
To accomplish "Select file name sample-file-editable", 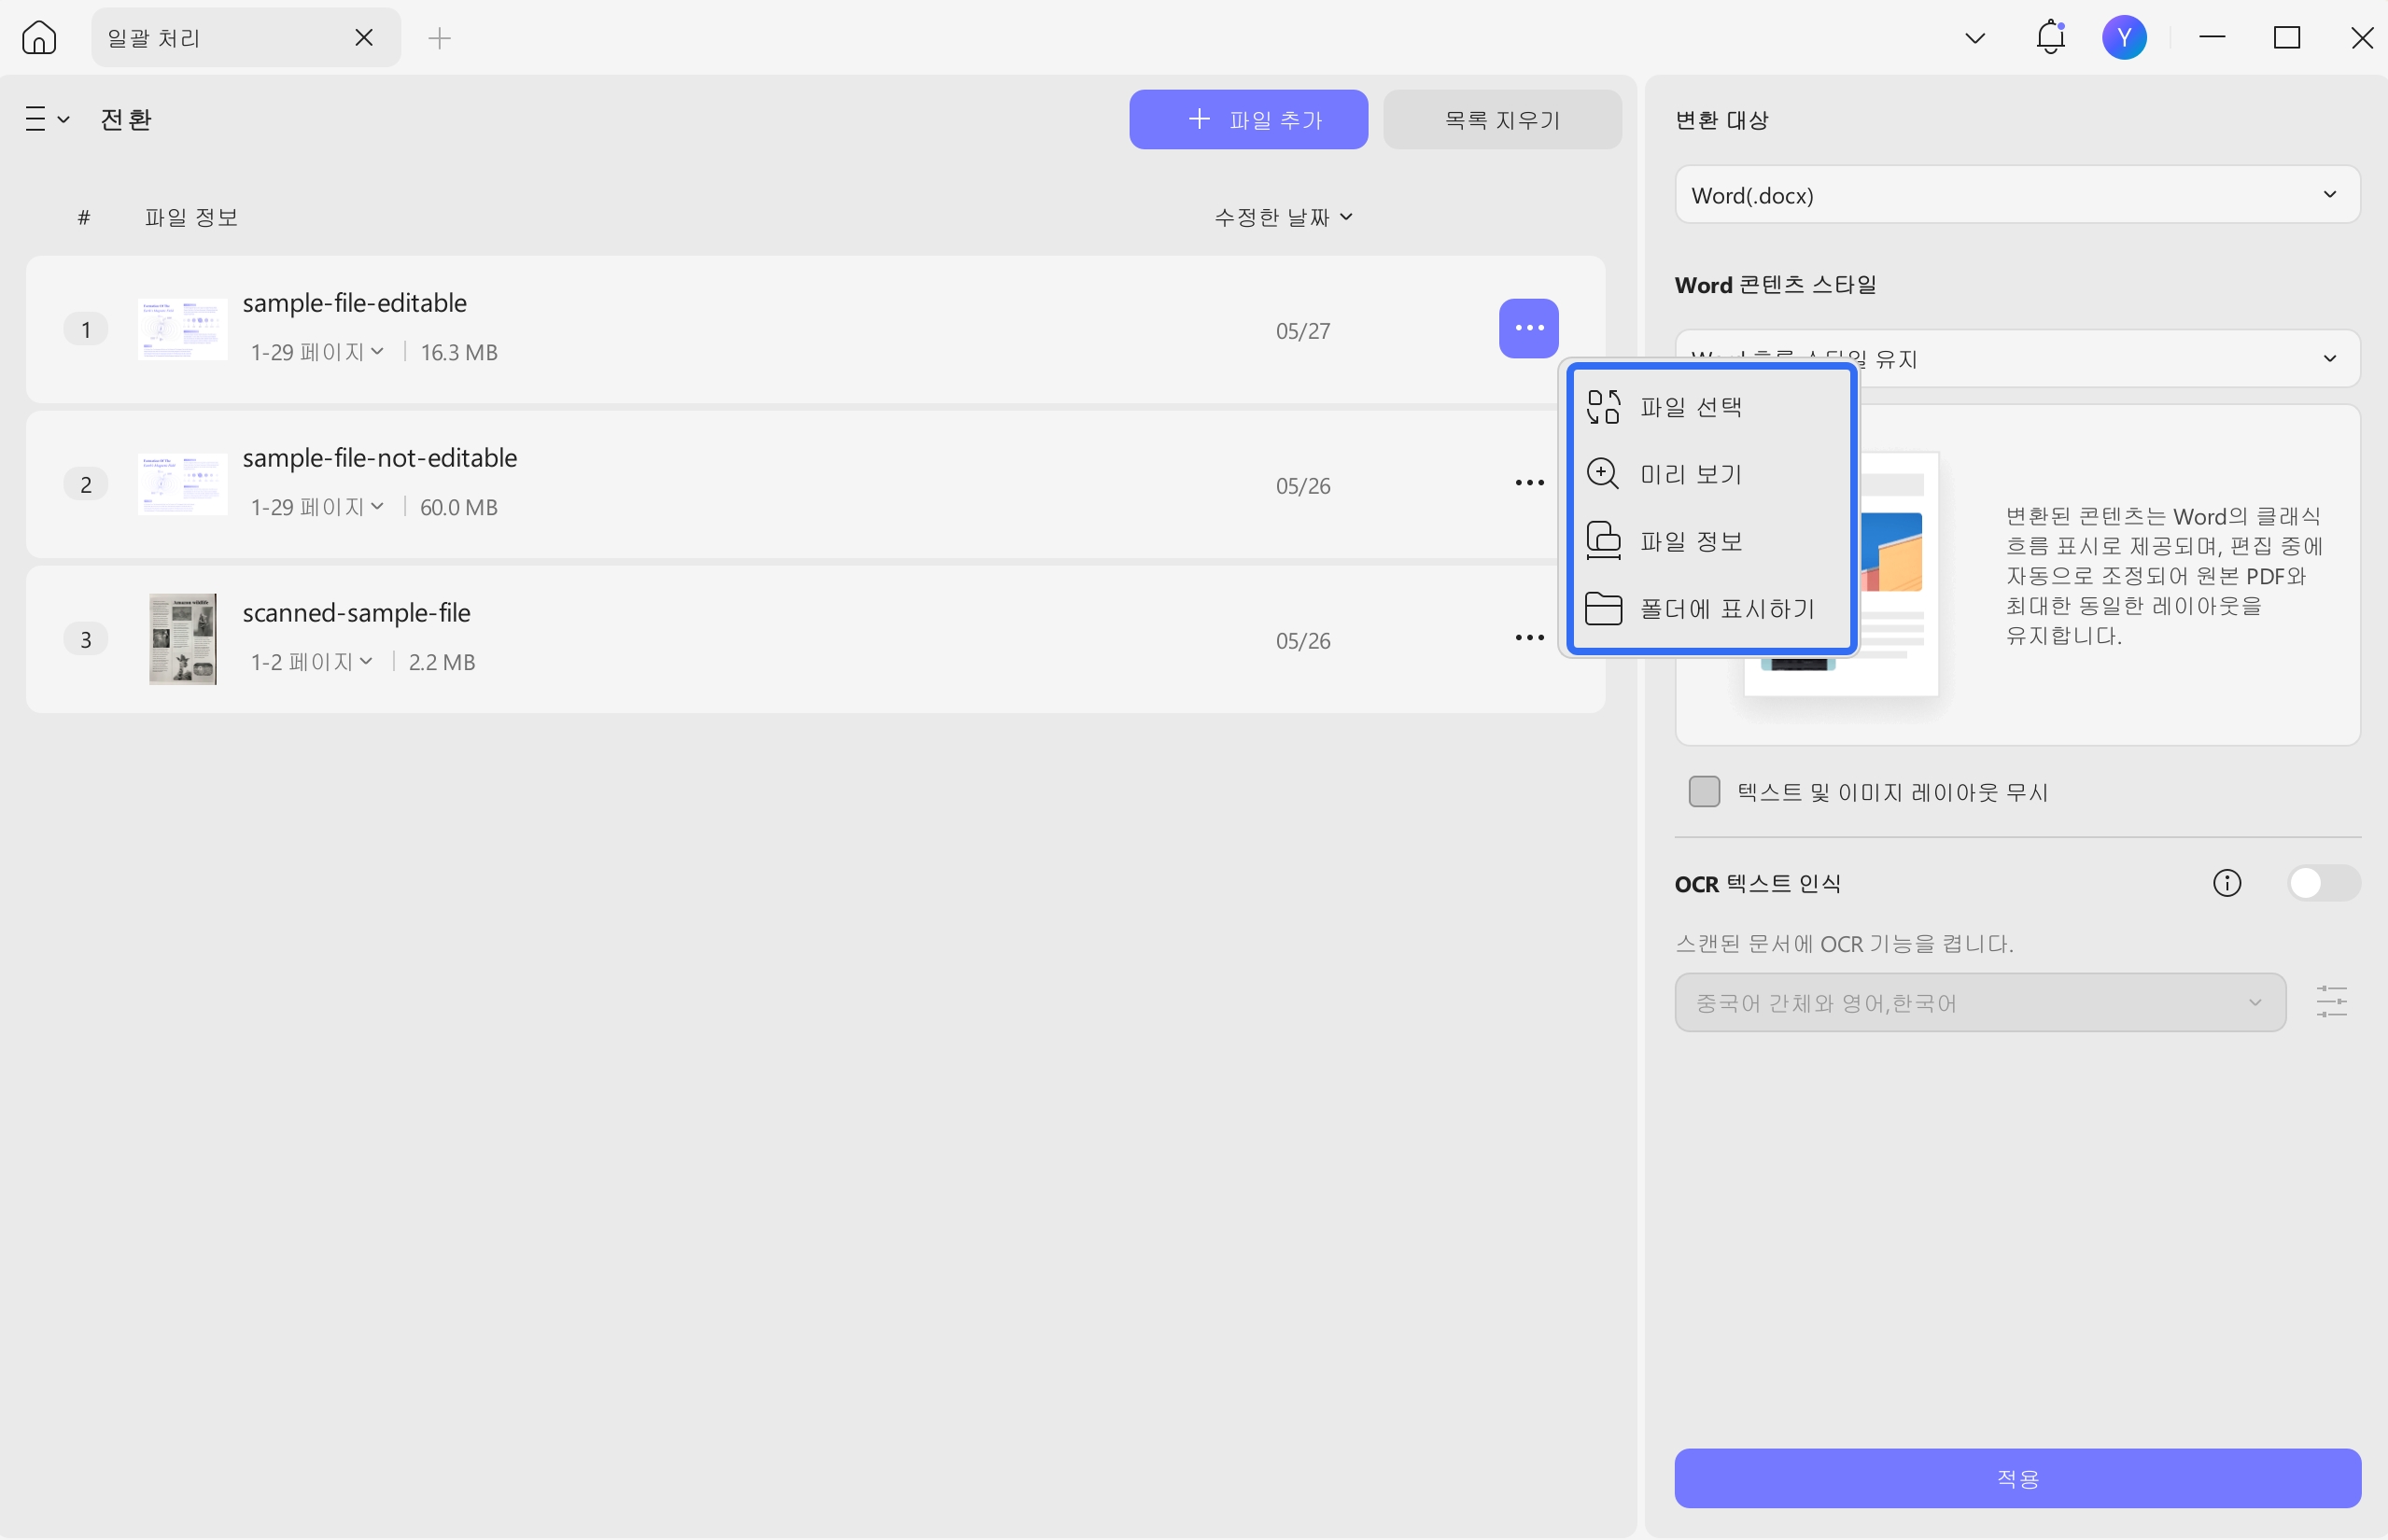I will [x=354, y=303].
